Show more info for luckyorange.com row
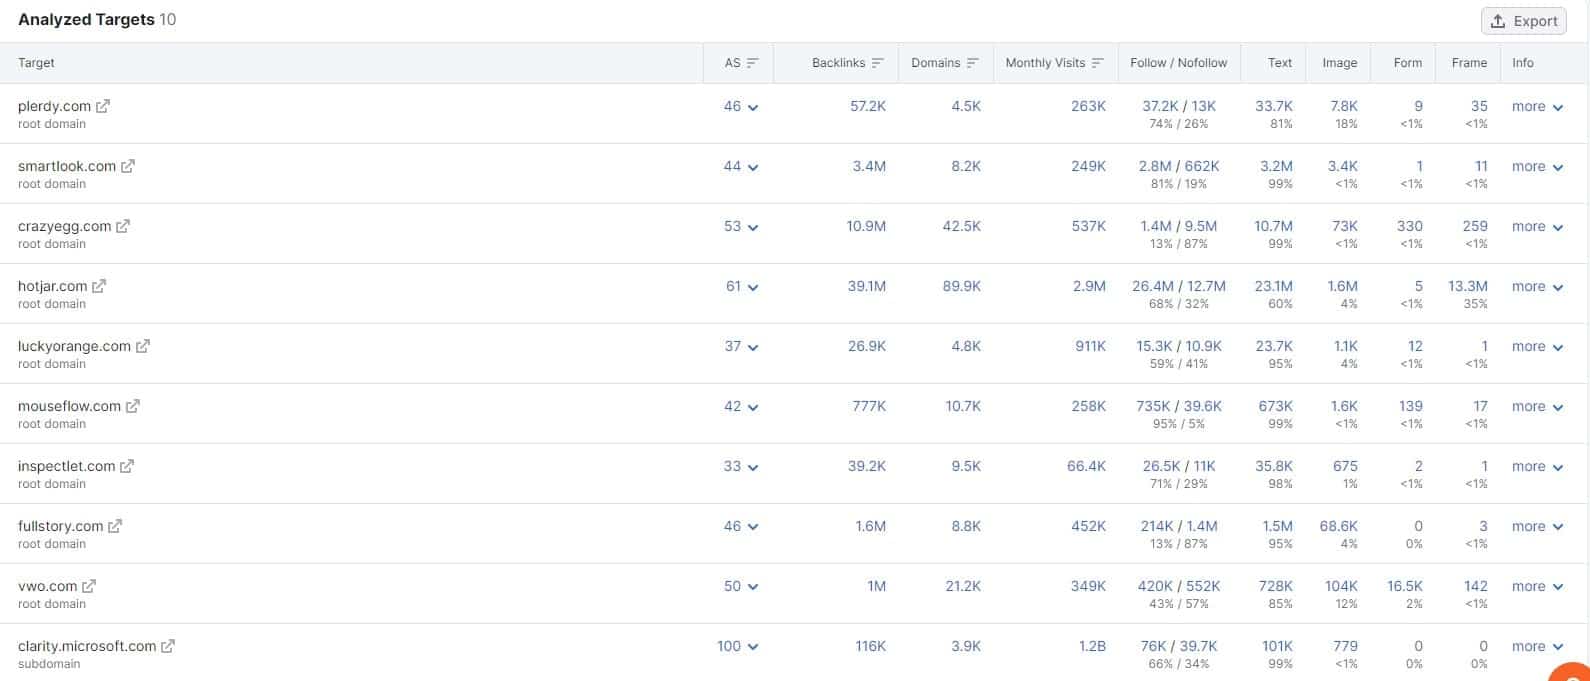The height and width of the screenshot is (681, 1590). tap(1537, 346)
